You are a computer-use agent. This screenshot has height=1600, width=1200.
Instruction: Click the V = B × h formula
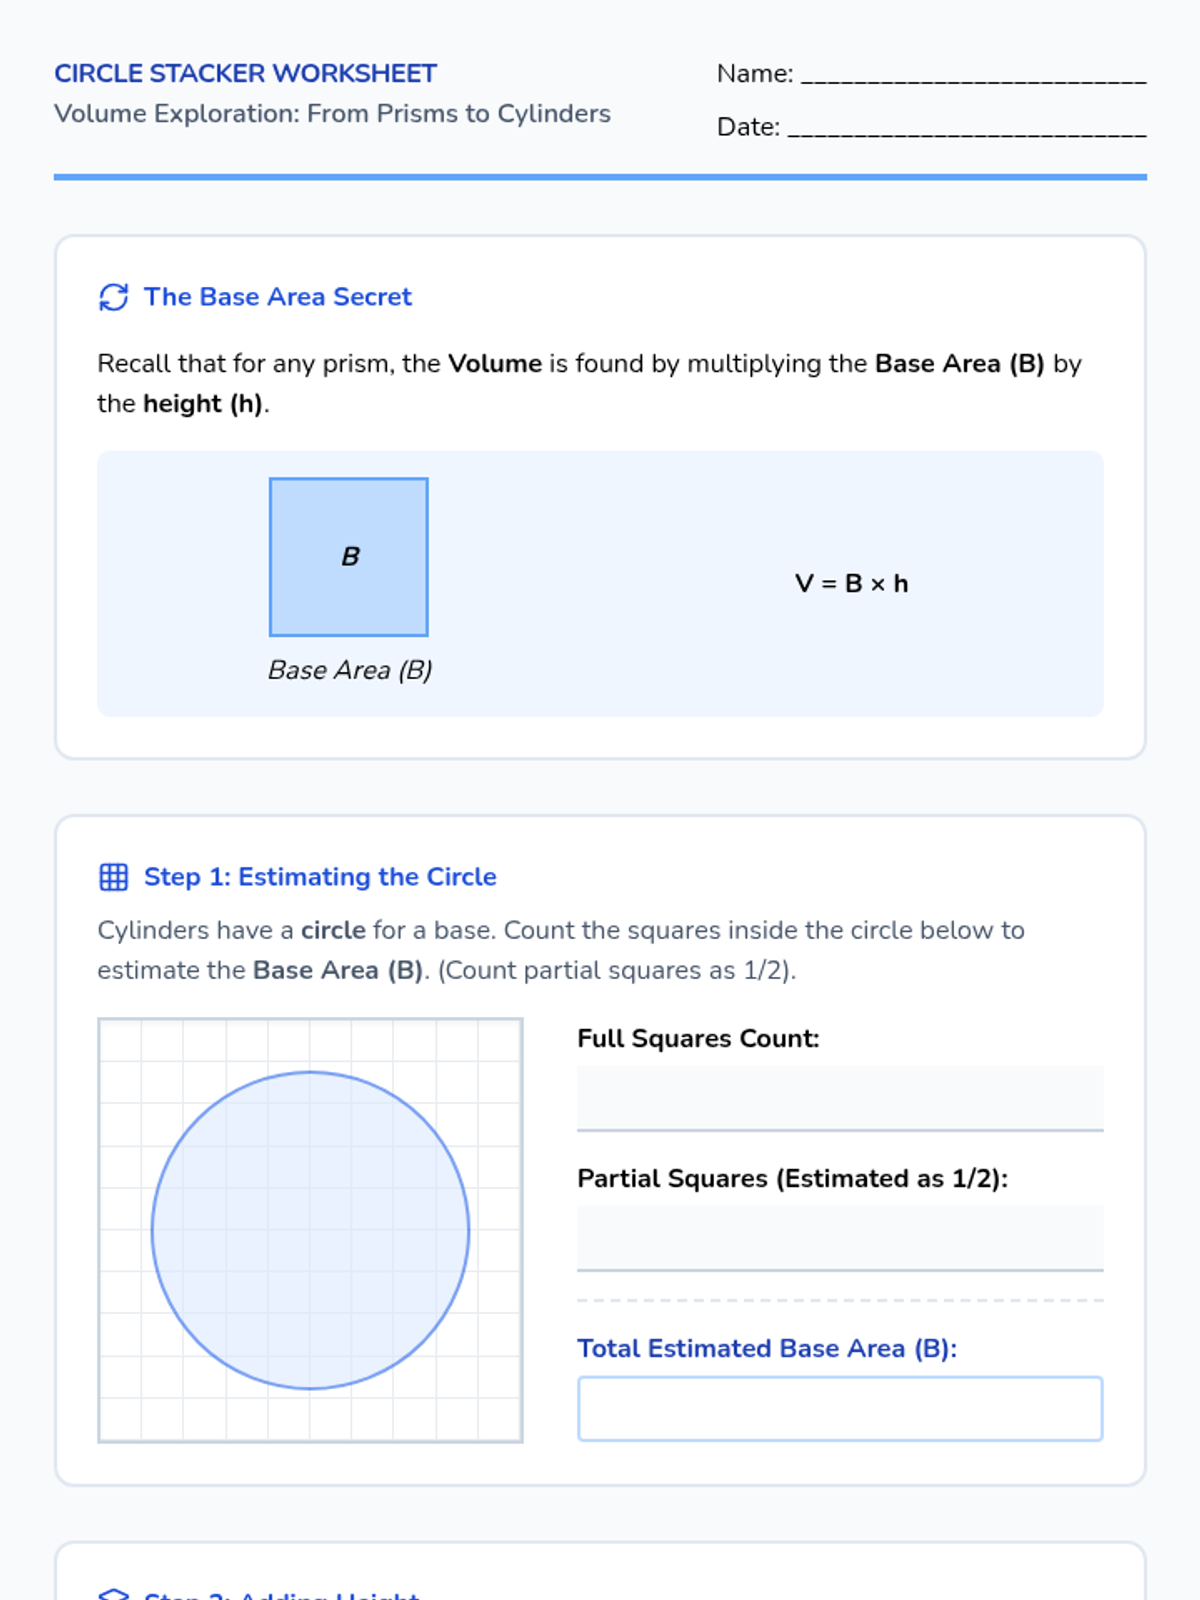[851, 583]
